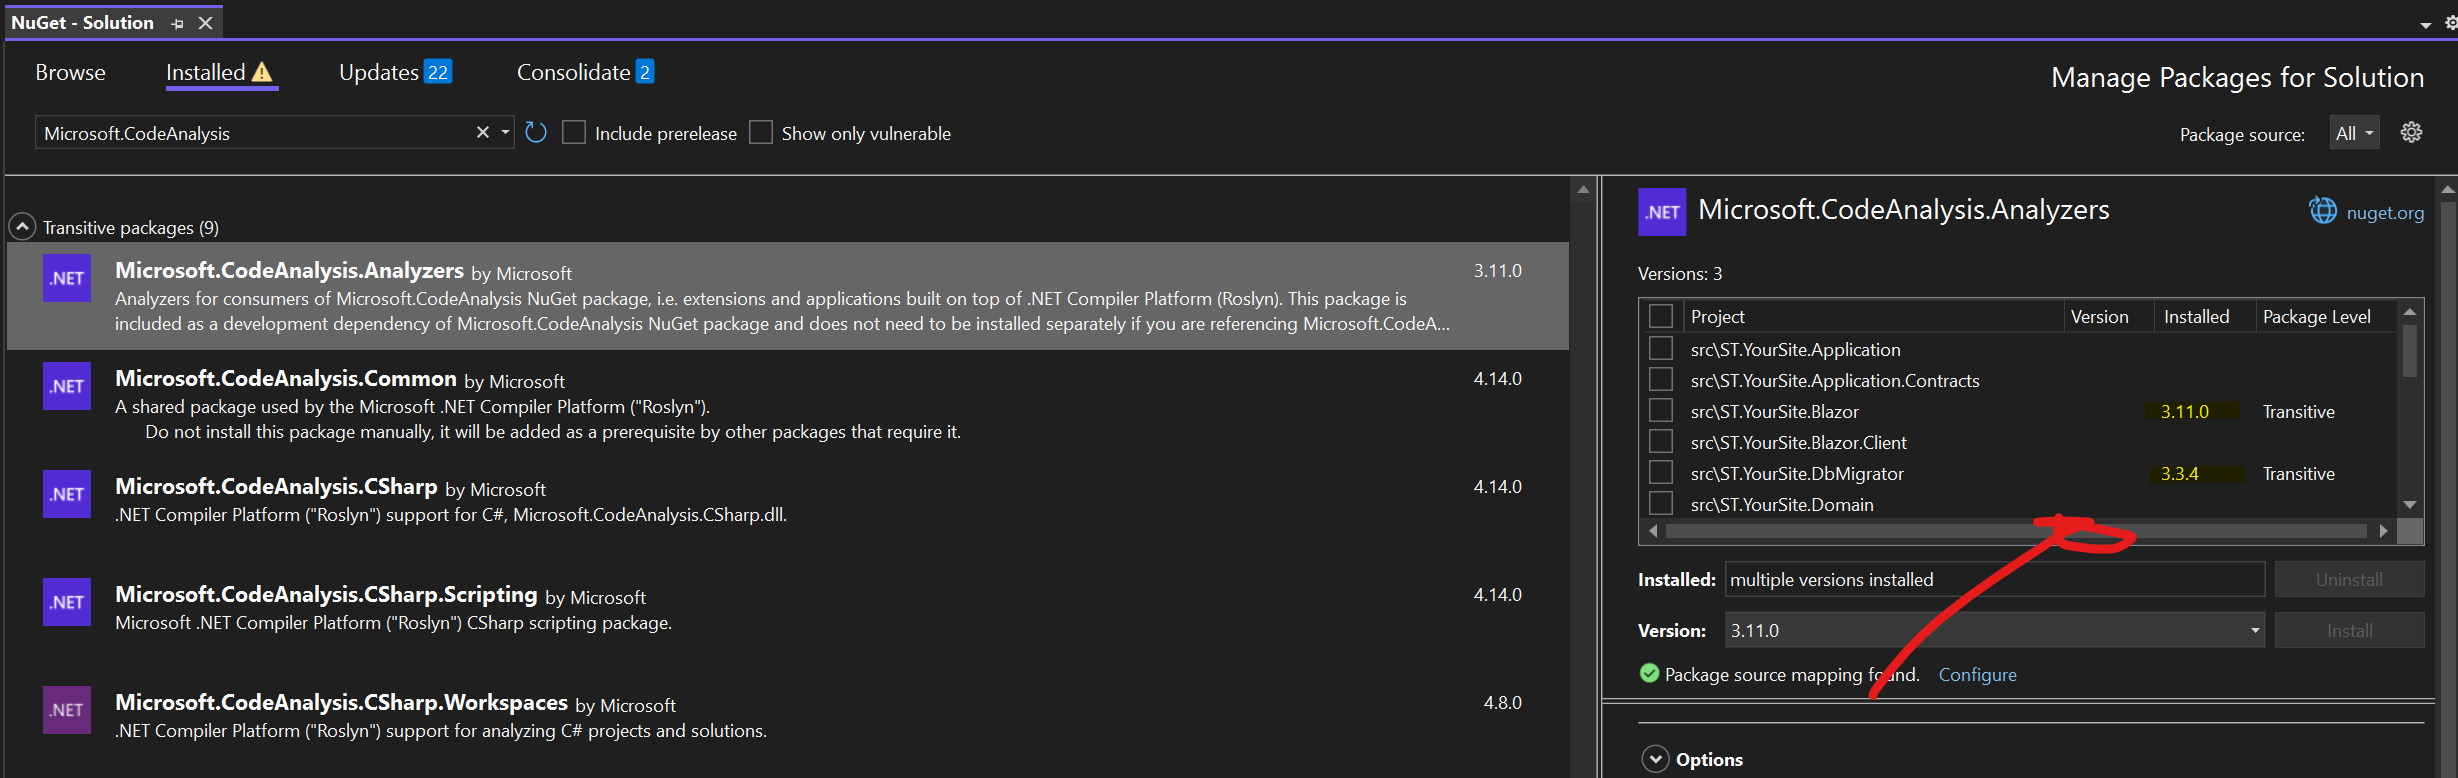Clear the search text with X icon

[x=482, y=132]
